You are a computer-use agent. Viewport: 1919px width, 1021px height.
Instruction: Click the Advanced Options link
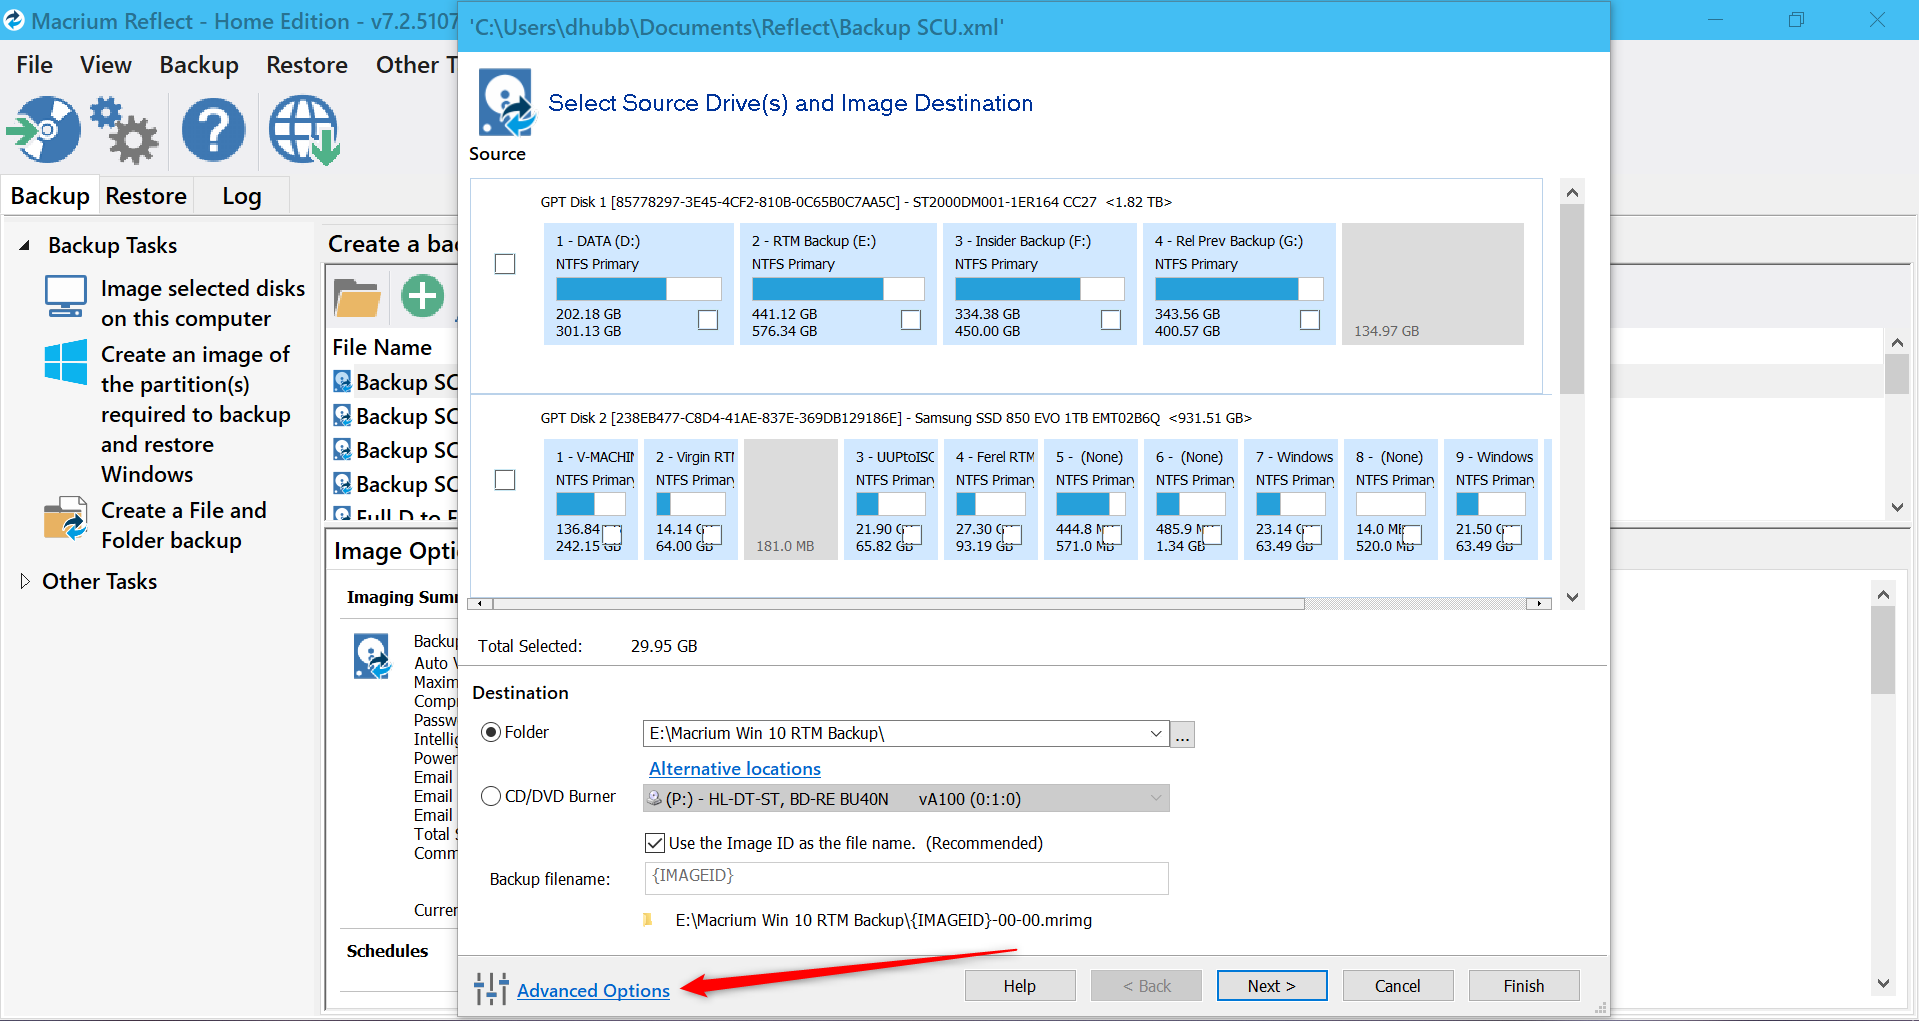(x=593, y=990)
